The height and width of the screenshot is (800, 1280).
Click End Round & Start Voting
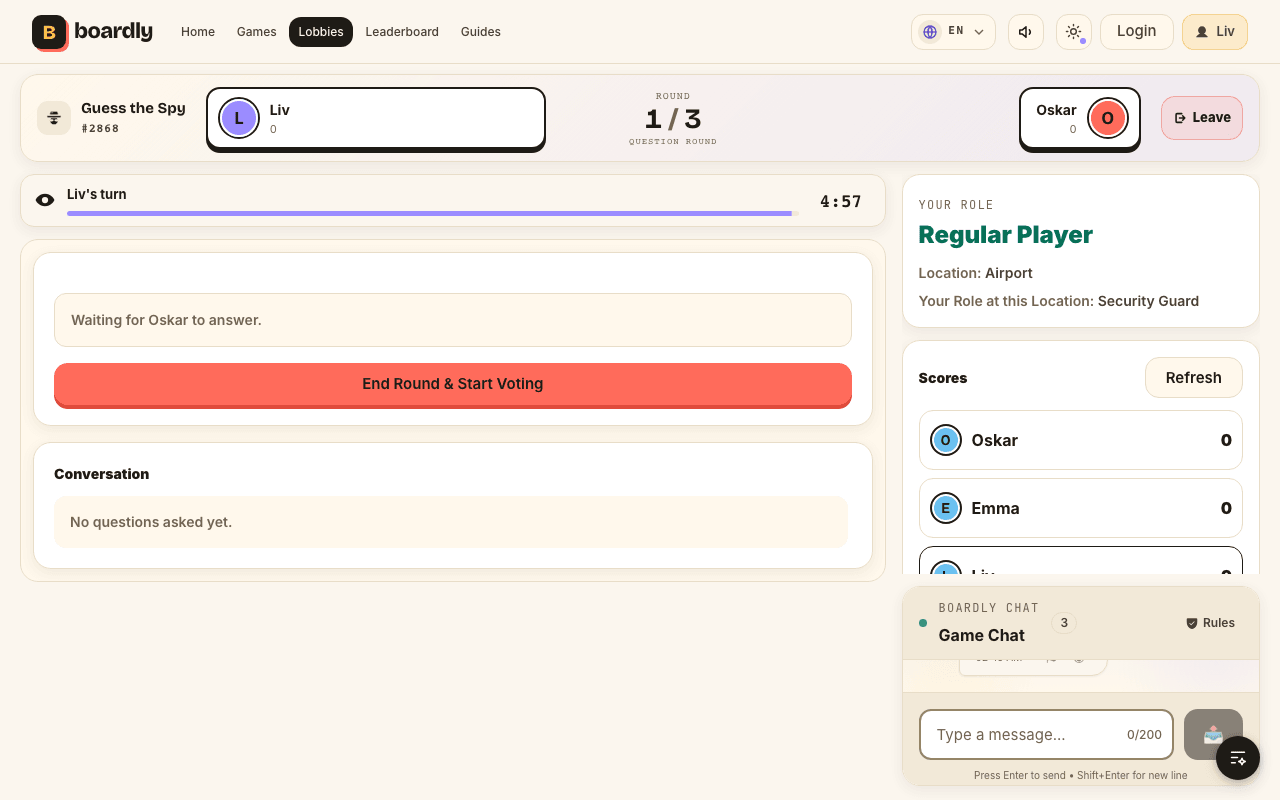[453, 384]
